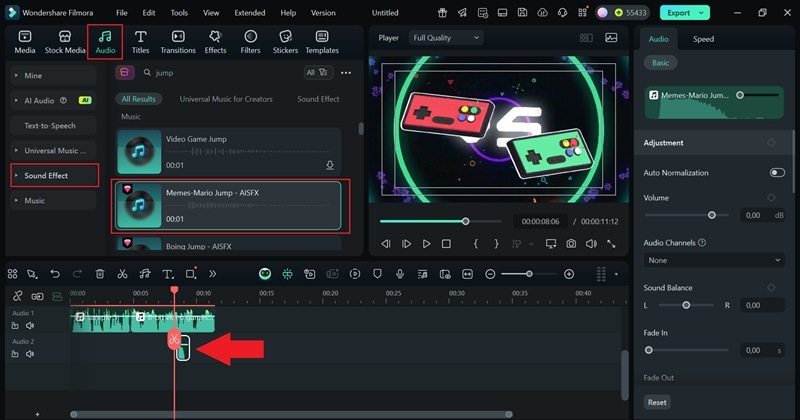Open the Effects panel
Image resolution: width=800 pixels, height=420 pixels.
[x=215, y=42]
